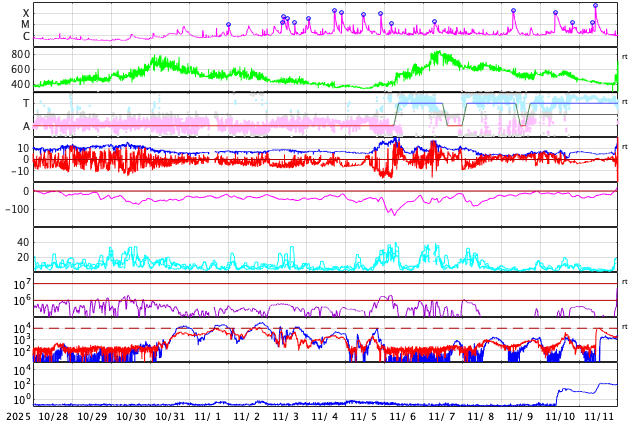Click the rt label beside green speed plot

[x=625, y=57]
